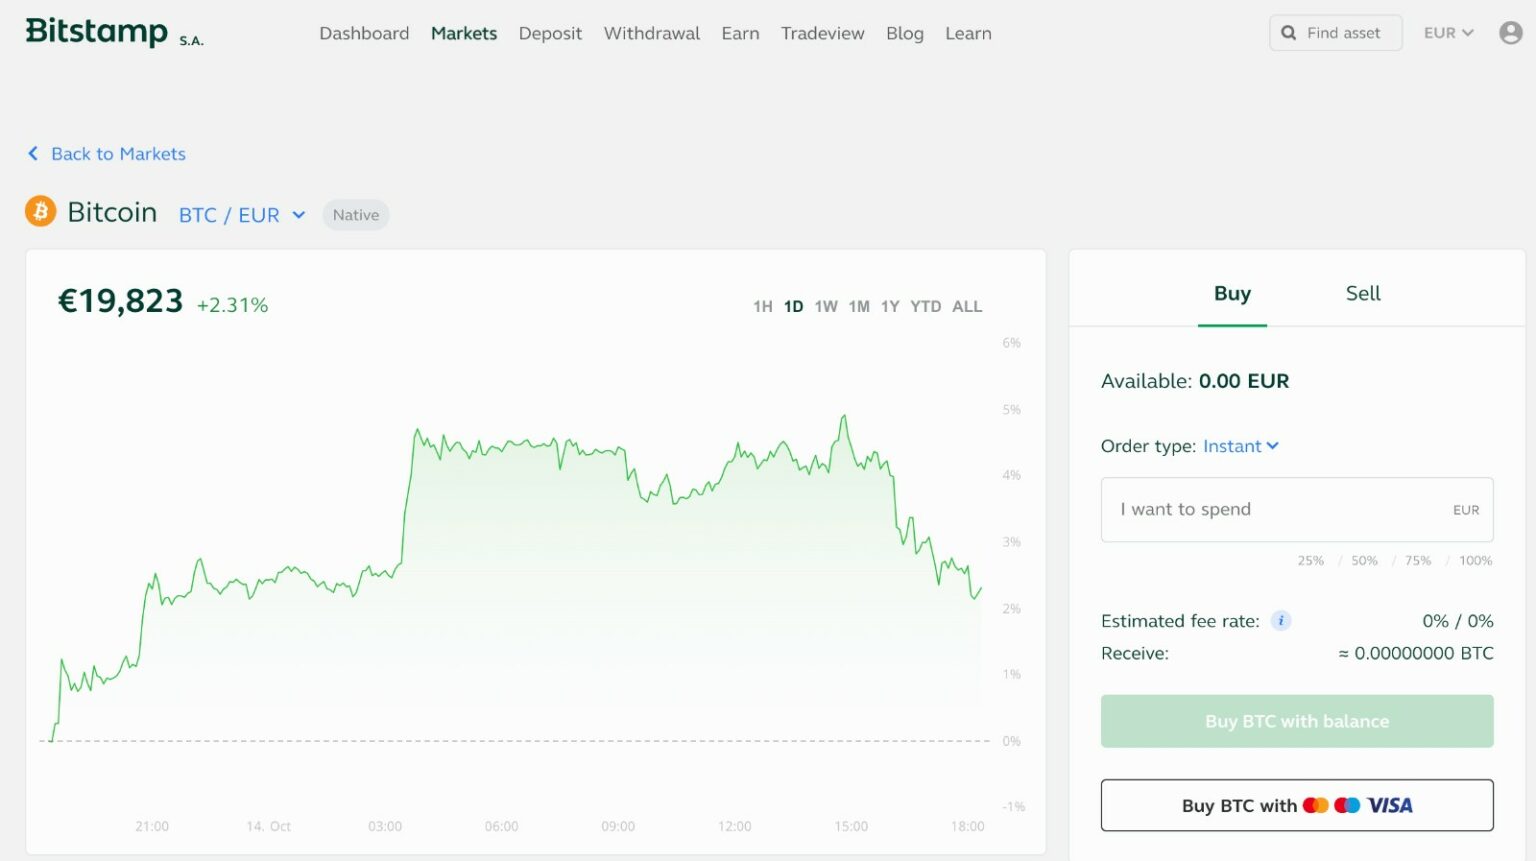Click the Bitstamp logo
This screenshot has width=1536, height=861.
coord(96,30)
